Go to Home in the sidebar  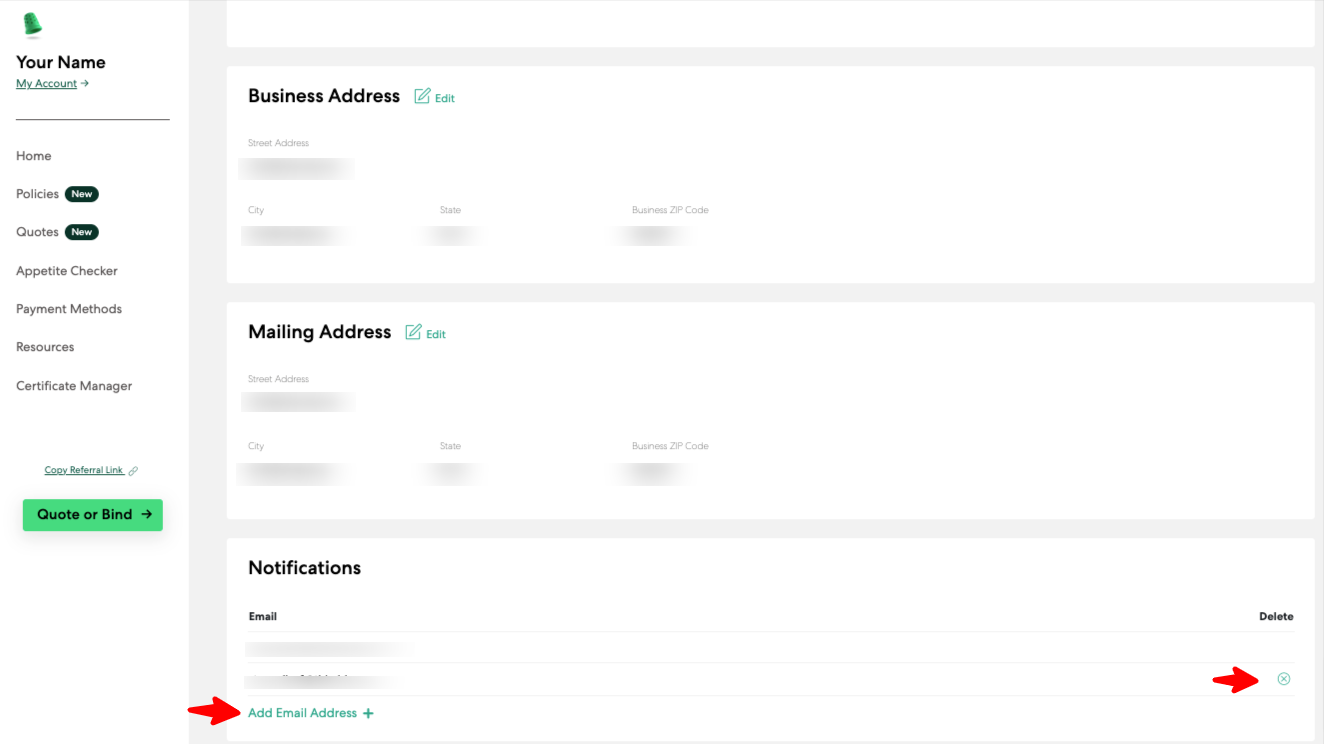pyautogui.click(x=34, y=156)
